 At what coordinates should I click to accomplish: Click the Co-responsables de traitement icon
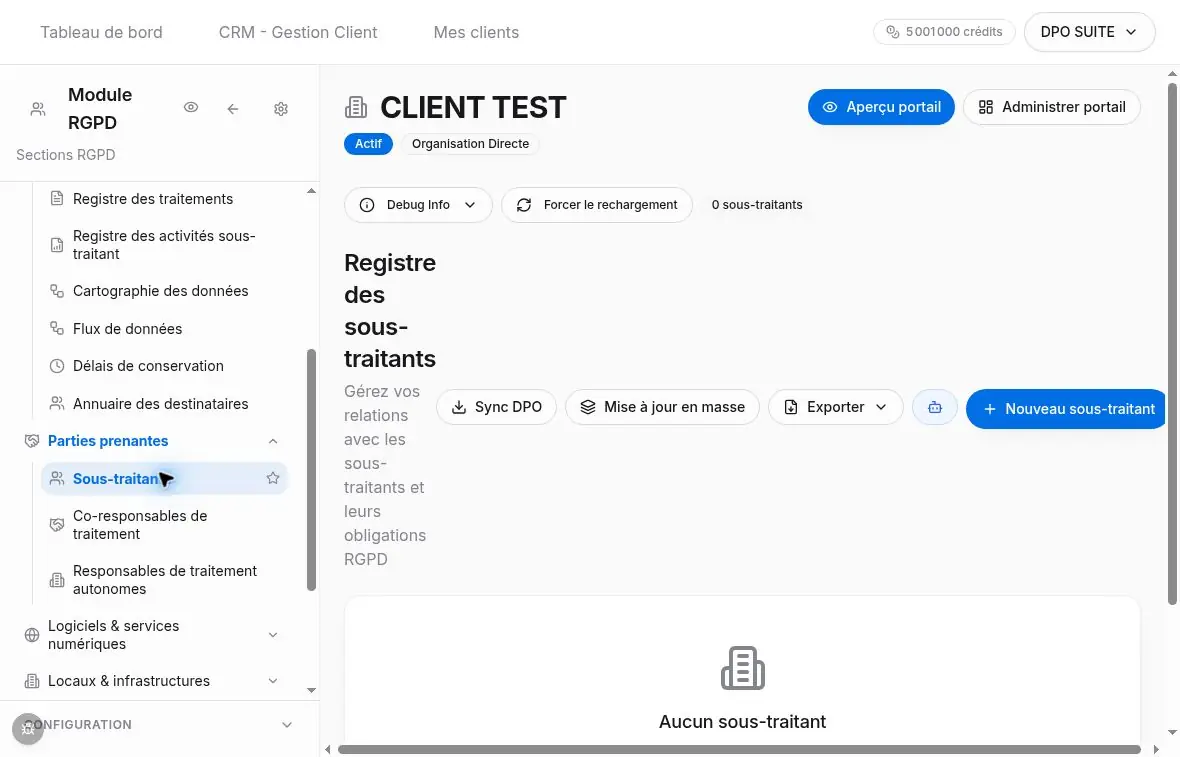(56, 524)
